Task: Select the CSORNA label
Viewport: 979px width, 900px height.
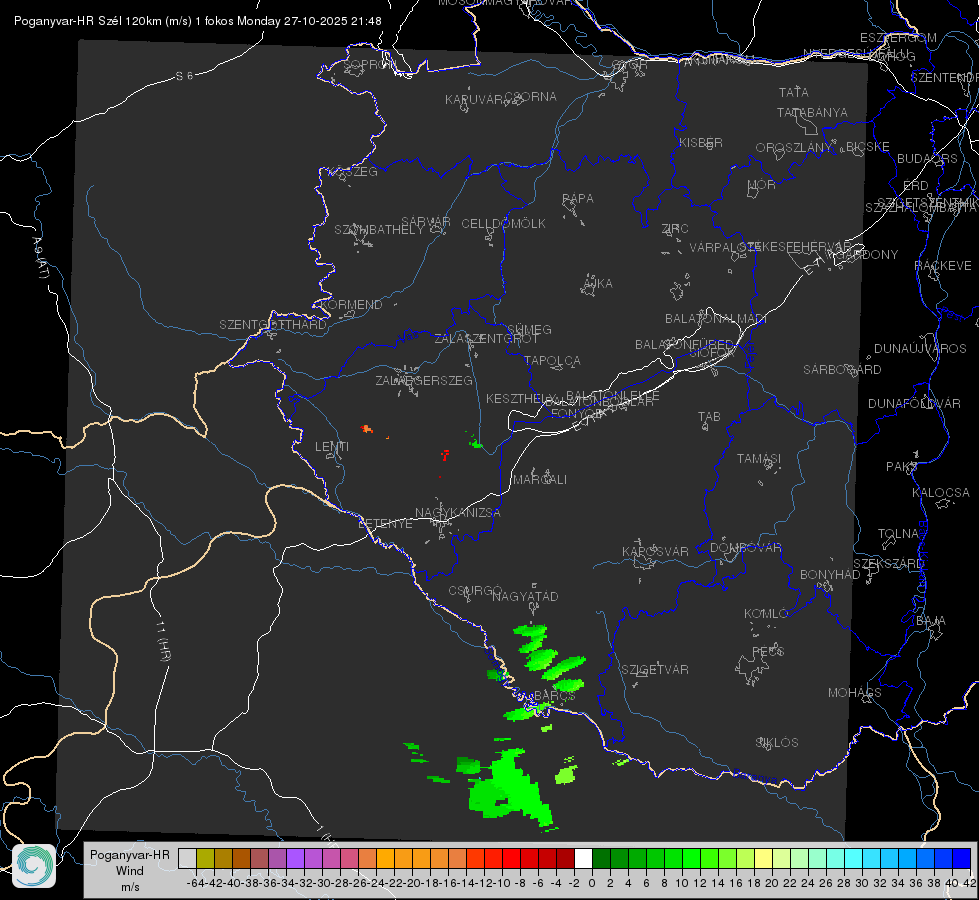Action: click(x=530, y=97)
